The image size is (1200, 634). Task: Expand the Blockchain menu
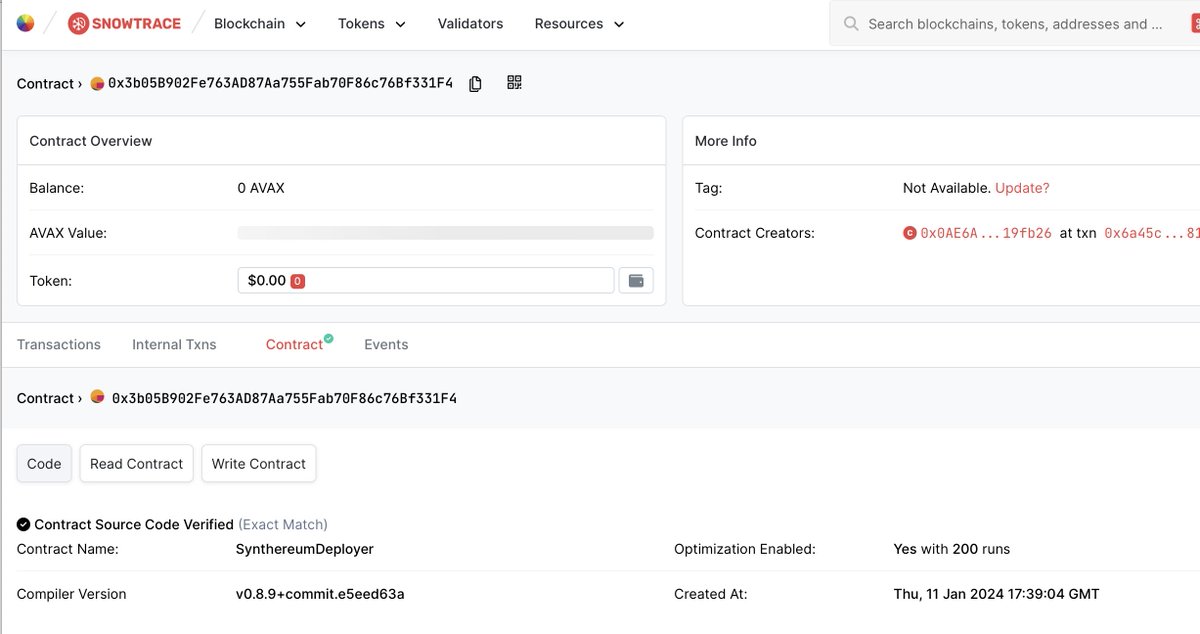point(260,23)
